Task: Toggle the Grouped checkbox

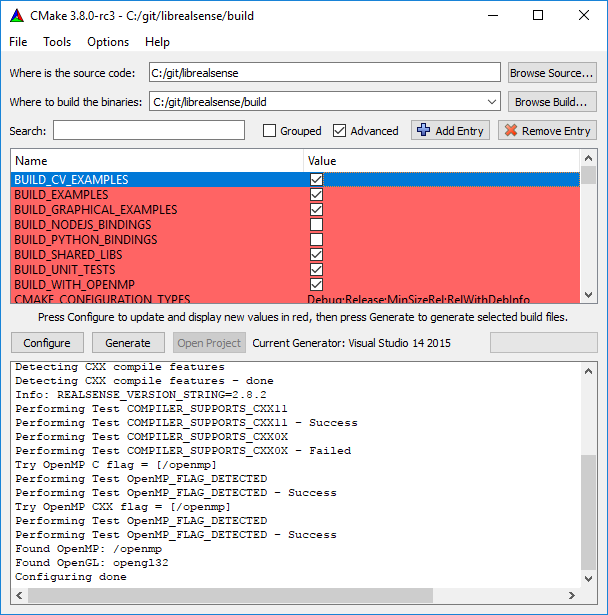Action: 269,131
